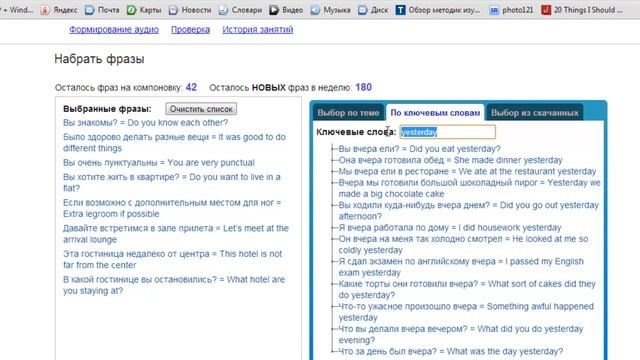Select По ключевым словам tab

(435, 113)
